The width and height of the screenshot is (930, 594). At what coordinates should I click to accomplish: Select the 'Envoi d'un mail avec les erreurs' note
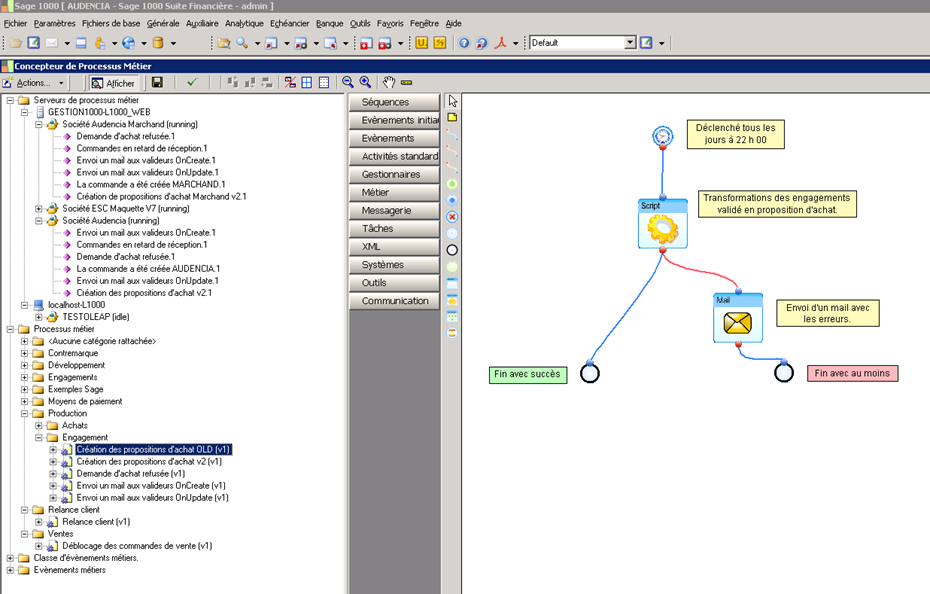point(828,313)
